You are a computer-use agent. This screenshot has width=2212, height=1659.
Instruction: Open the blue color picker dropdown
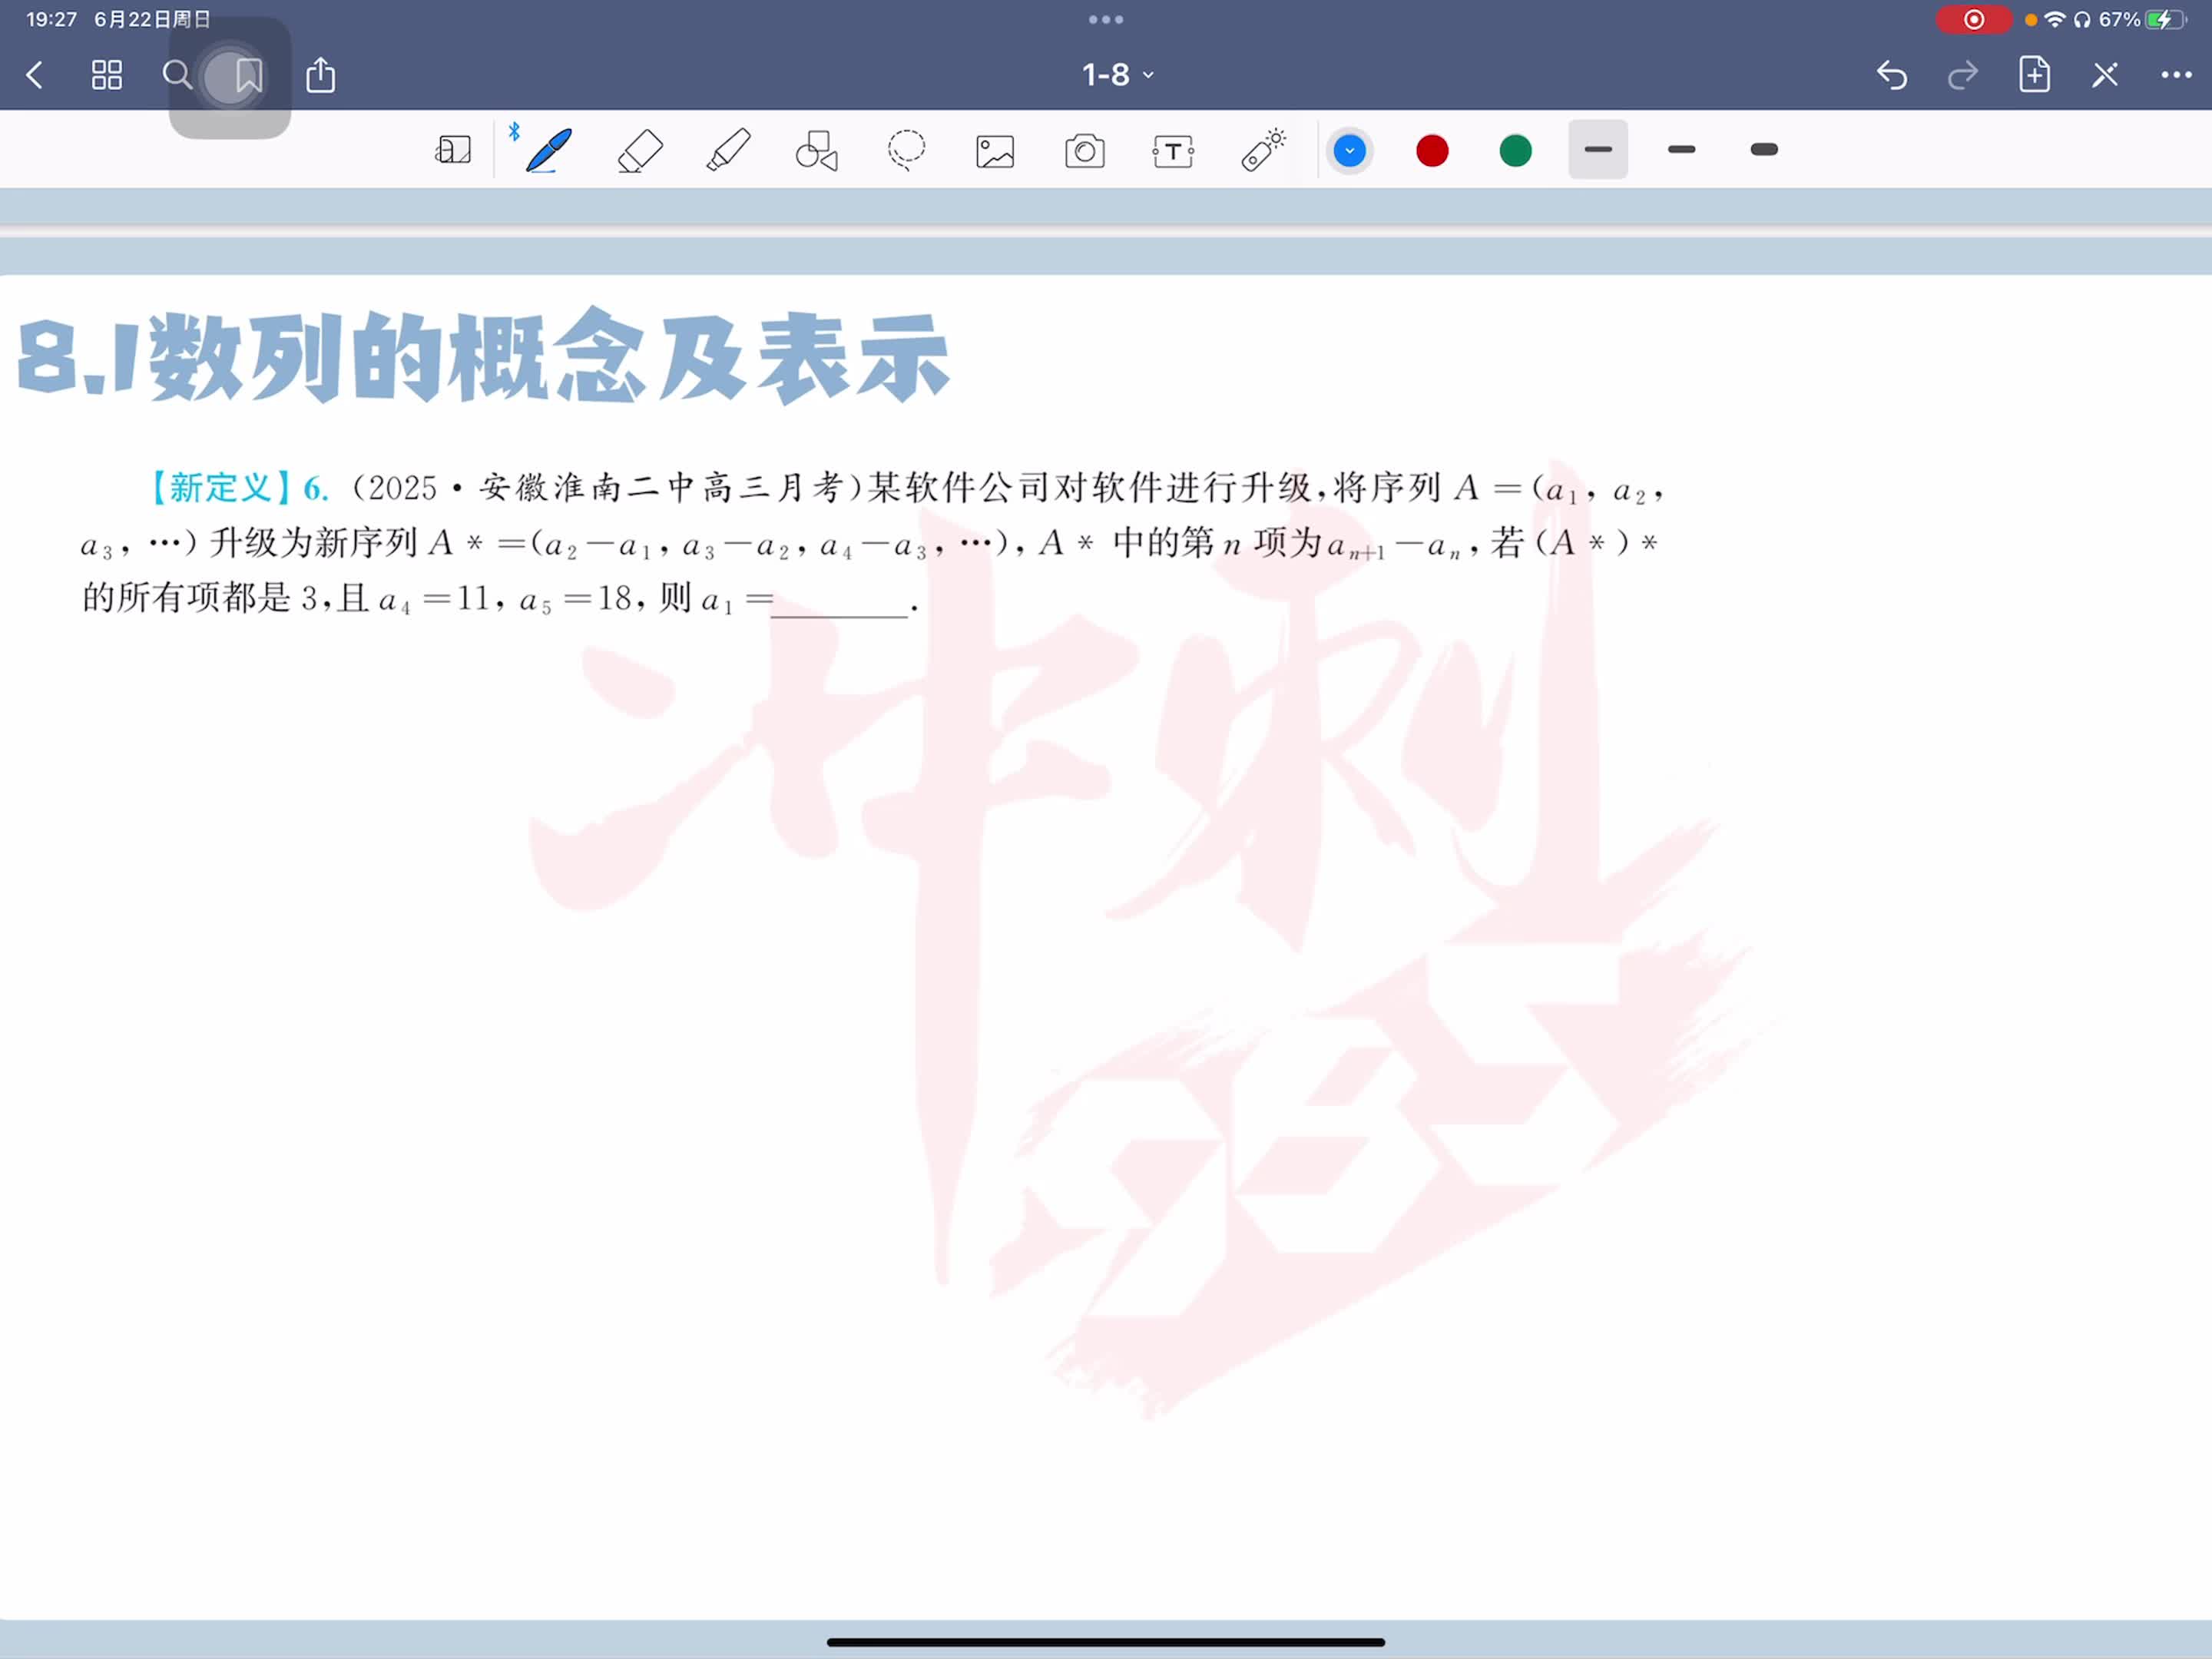click(1349, 151)
